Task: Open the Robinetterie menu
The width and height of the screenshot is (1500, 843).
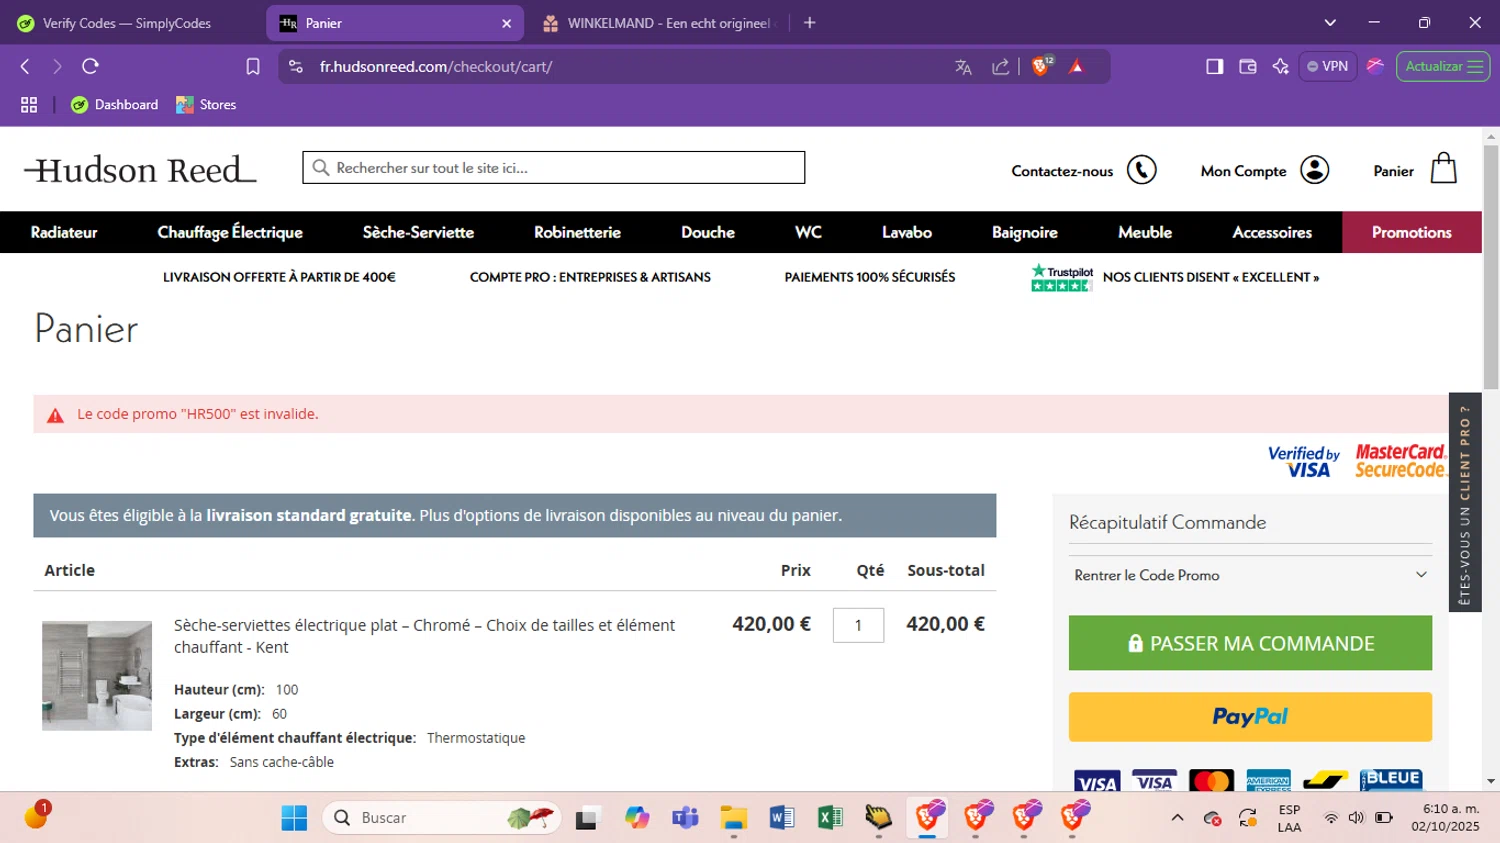Action: pos(577,232)
